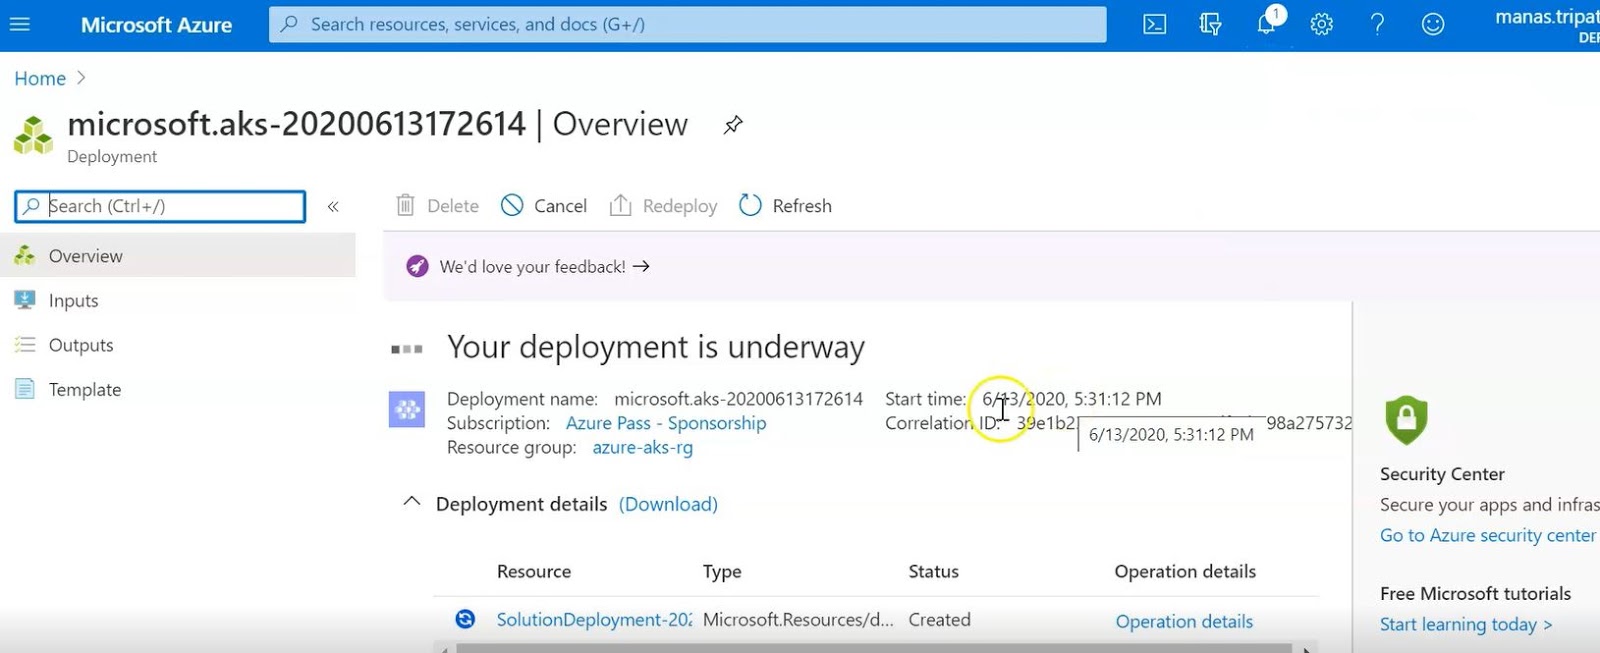Open the feedback smiley icon

click(1433, 24)
